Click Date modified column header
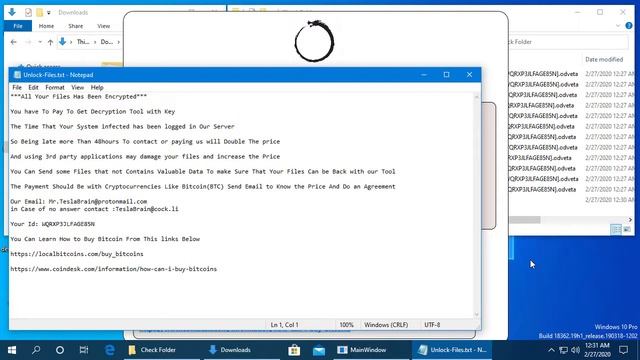This screenshot has height=360, width=640. point(604,59)
